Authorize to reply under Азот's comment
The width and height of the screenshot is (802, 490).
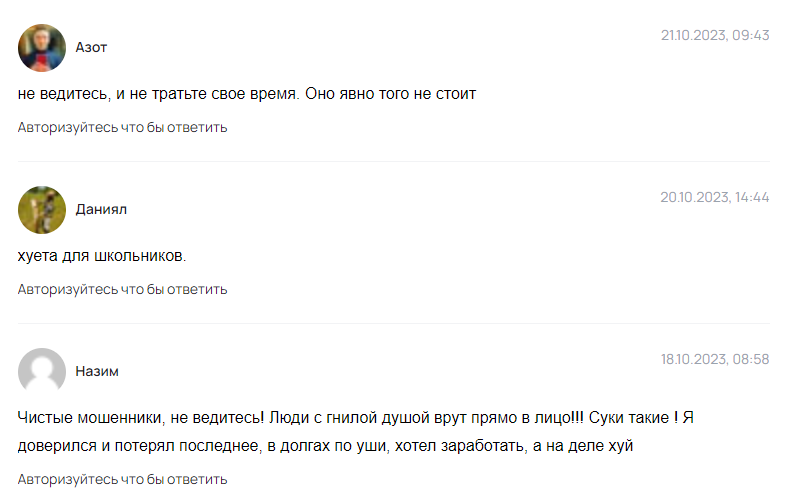122,127
